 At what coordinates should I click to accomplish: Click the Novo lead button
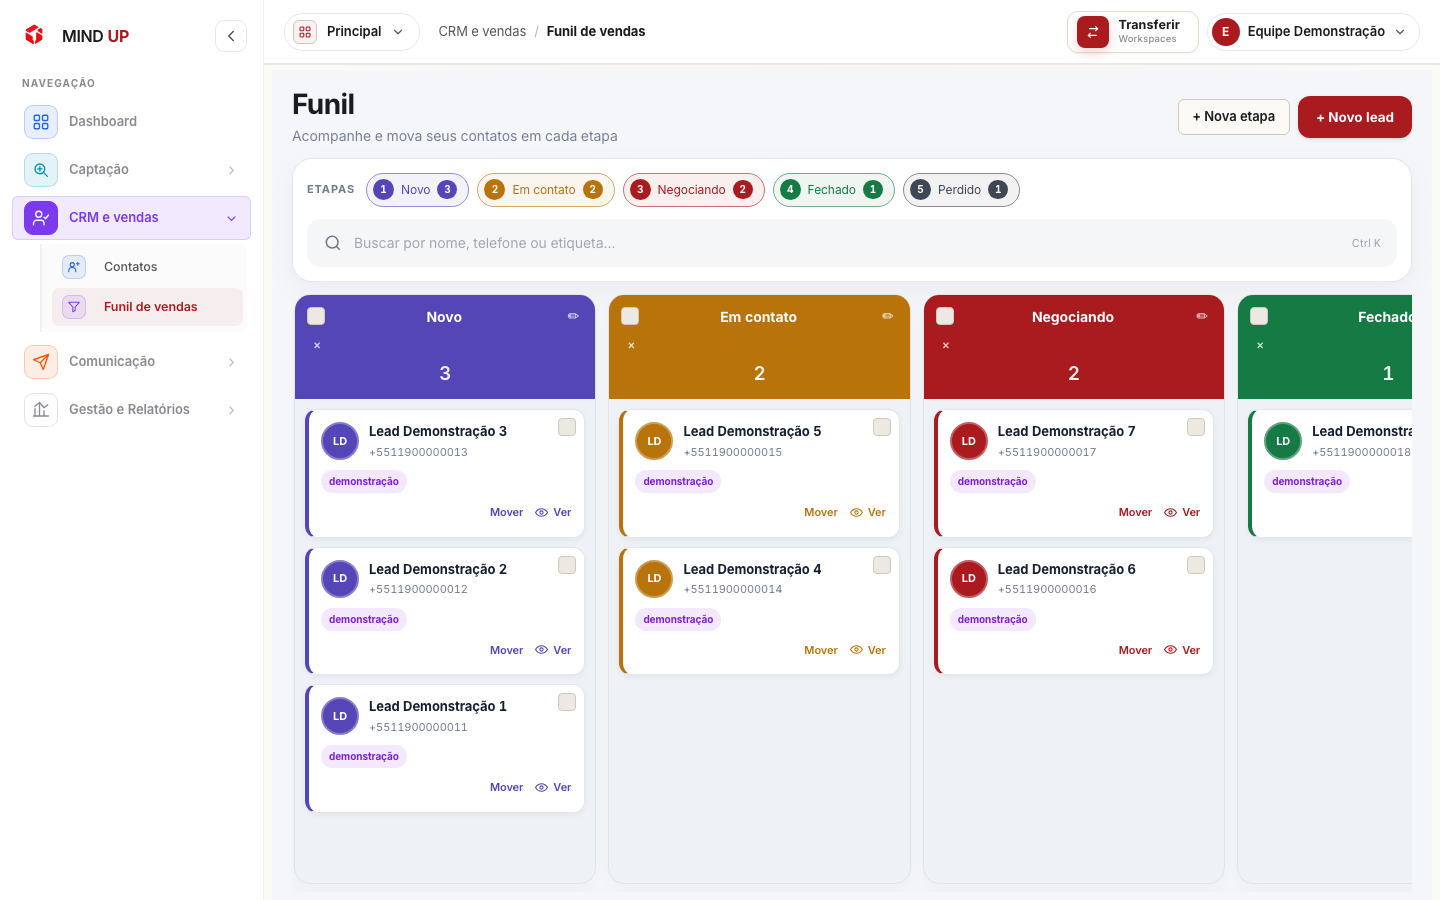[x=1355, y=117]
